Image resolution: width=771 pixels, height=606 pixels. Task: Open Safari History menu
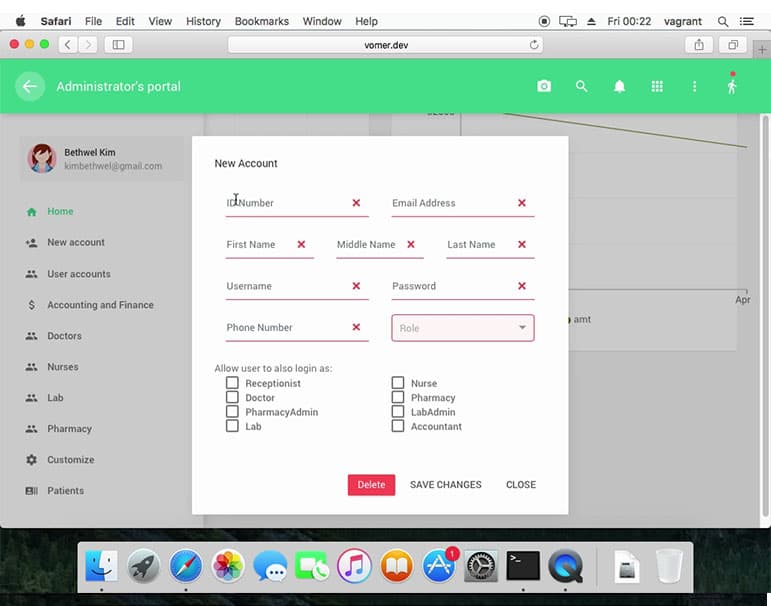pos(203,21)
